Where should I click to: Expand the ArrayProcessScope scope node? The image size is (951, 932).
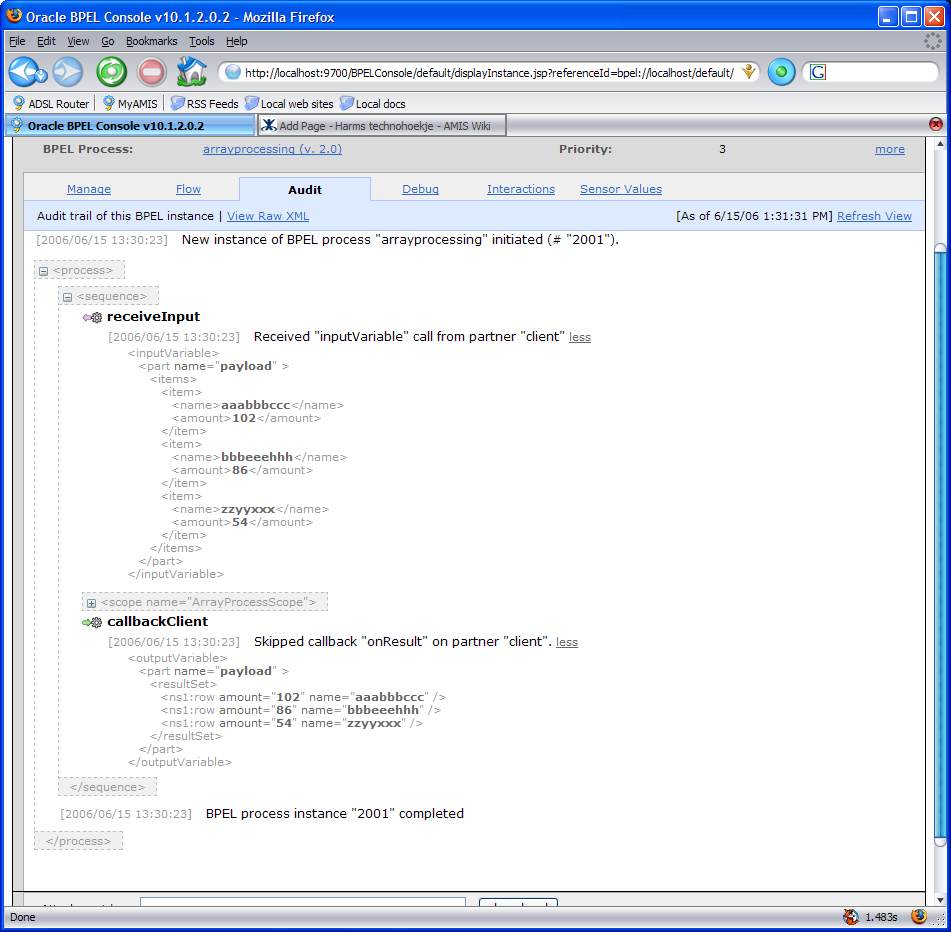click(91, 603)
